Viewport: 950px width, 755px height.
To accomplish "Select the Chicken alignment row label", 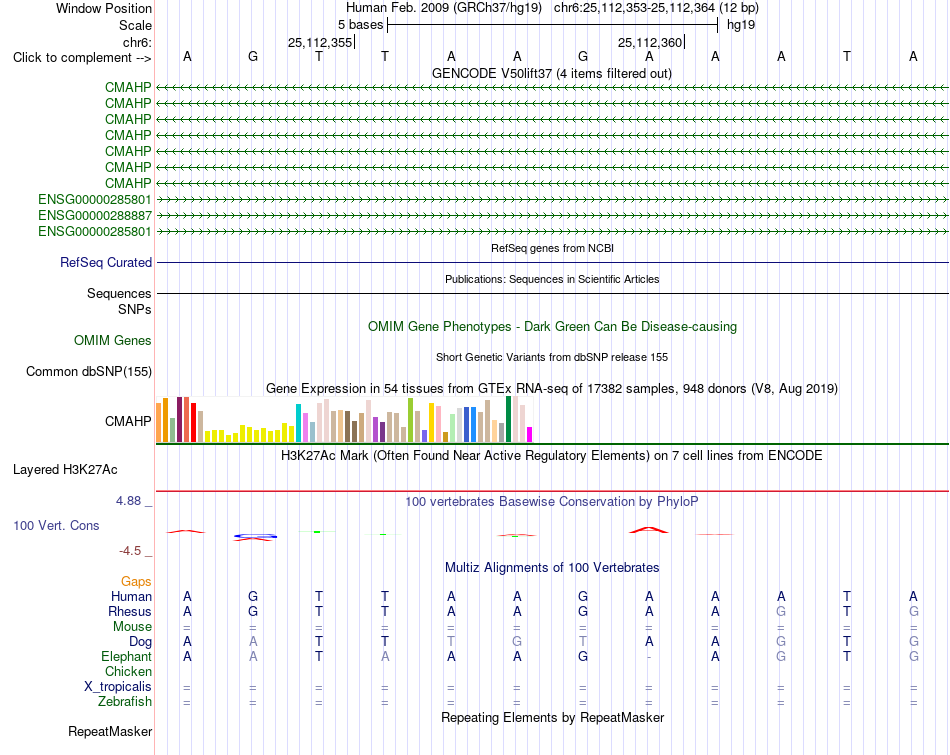I will (128, 671).
